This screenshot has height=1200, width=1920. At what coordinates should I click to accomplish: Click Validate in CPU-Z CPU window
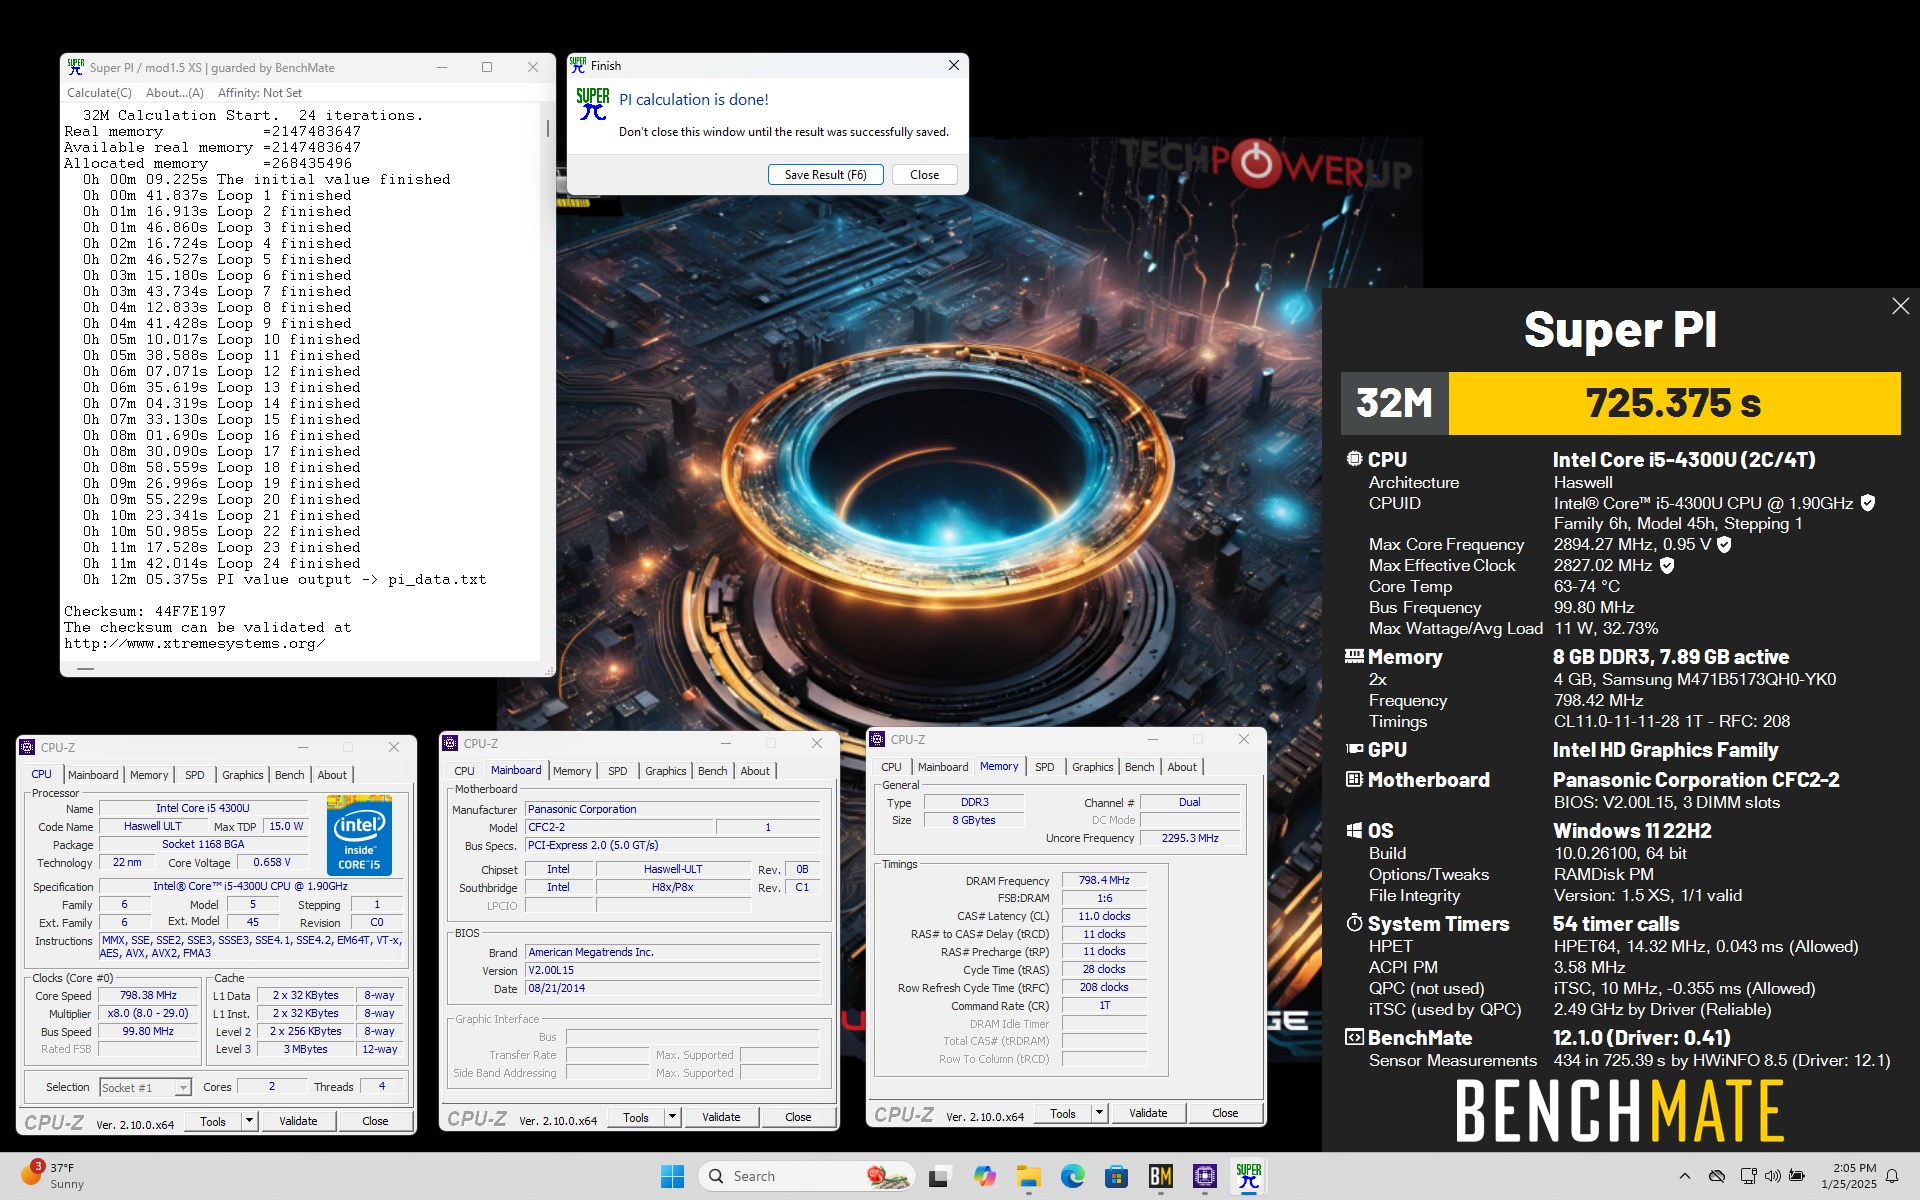298,1121
